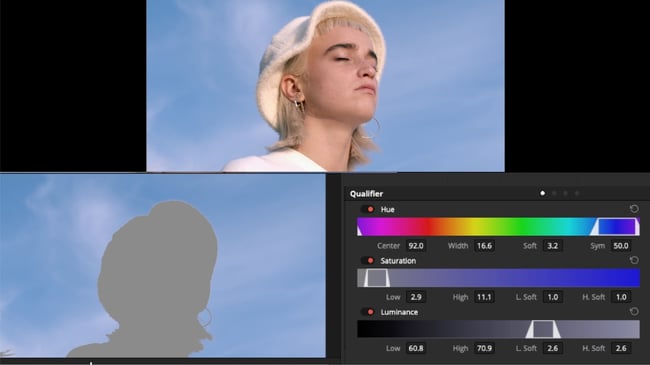This screenshot has height=365, width=650.
Task: Click the Saturation label
Action: tap(398, 261)
